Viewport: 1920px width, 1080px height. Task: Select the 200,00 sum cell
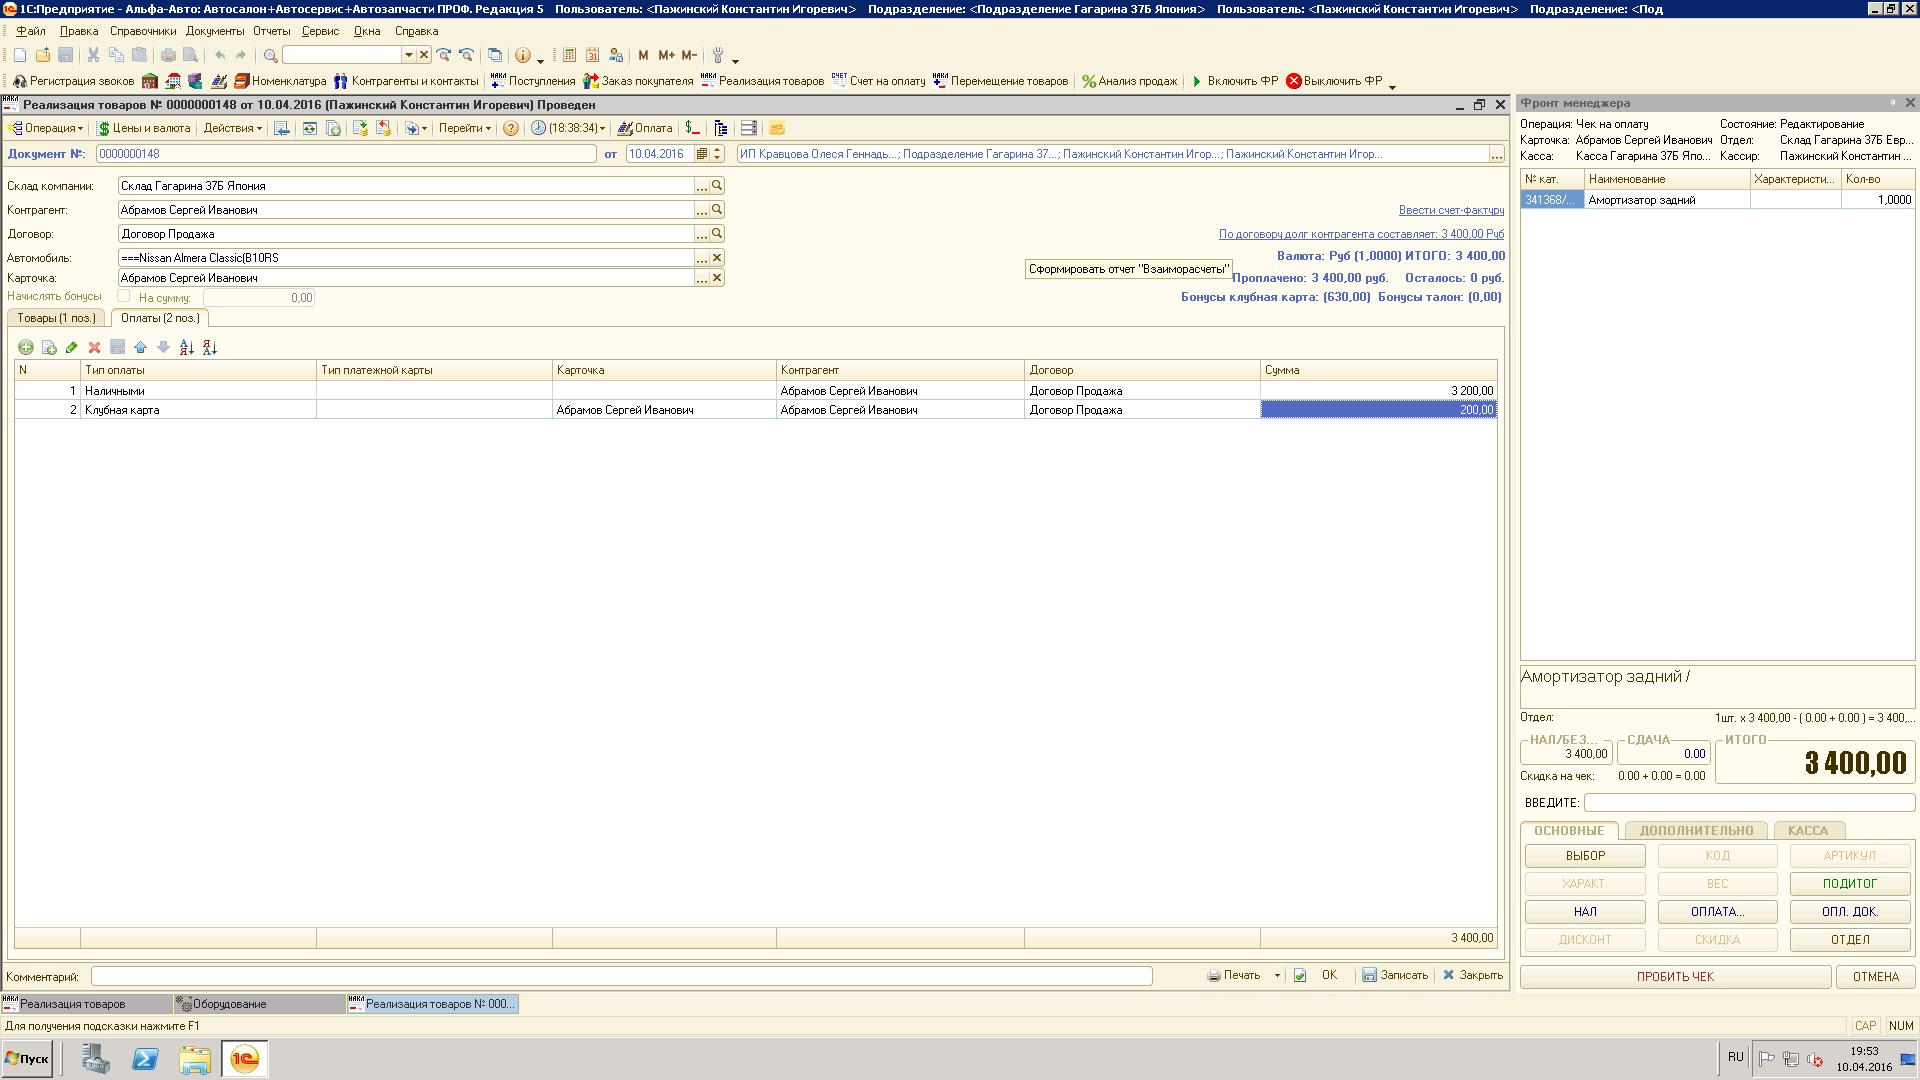(x=1379, y=410)
